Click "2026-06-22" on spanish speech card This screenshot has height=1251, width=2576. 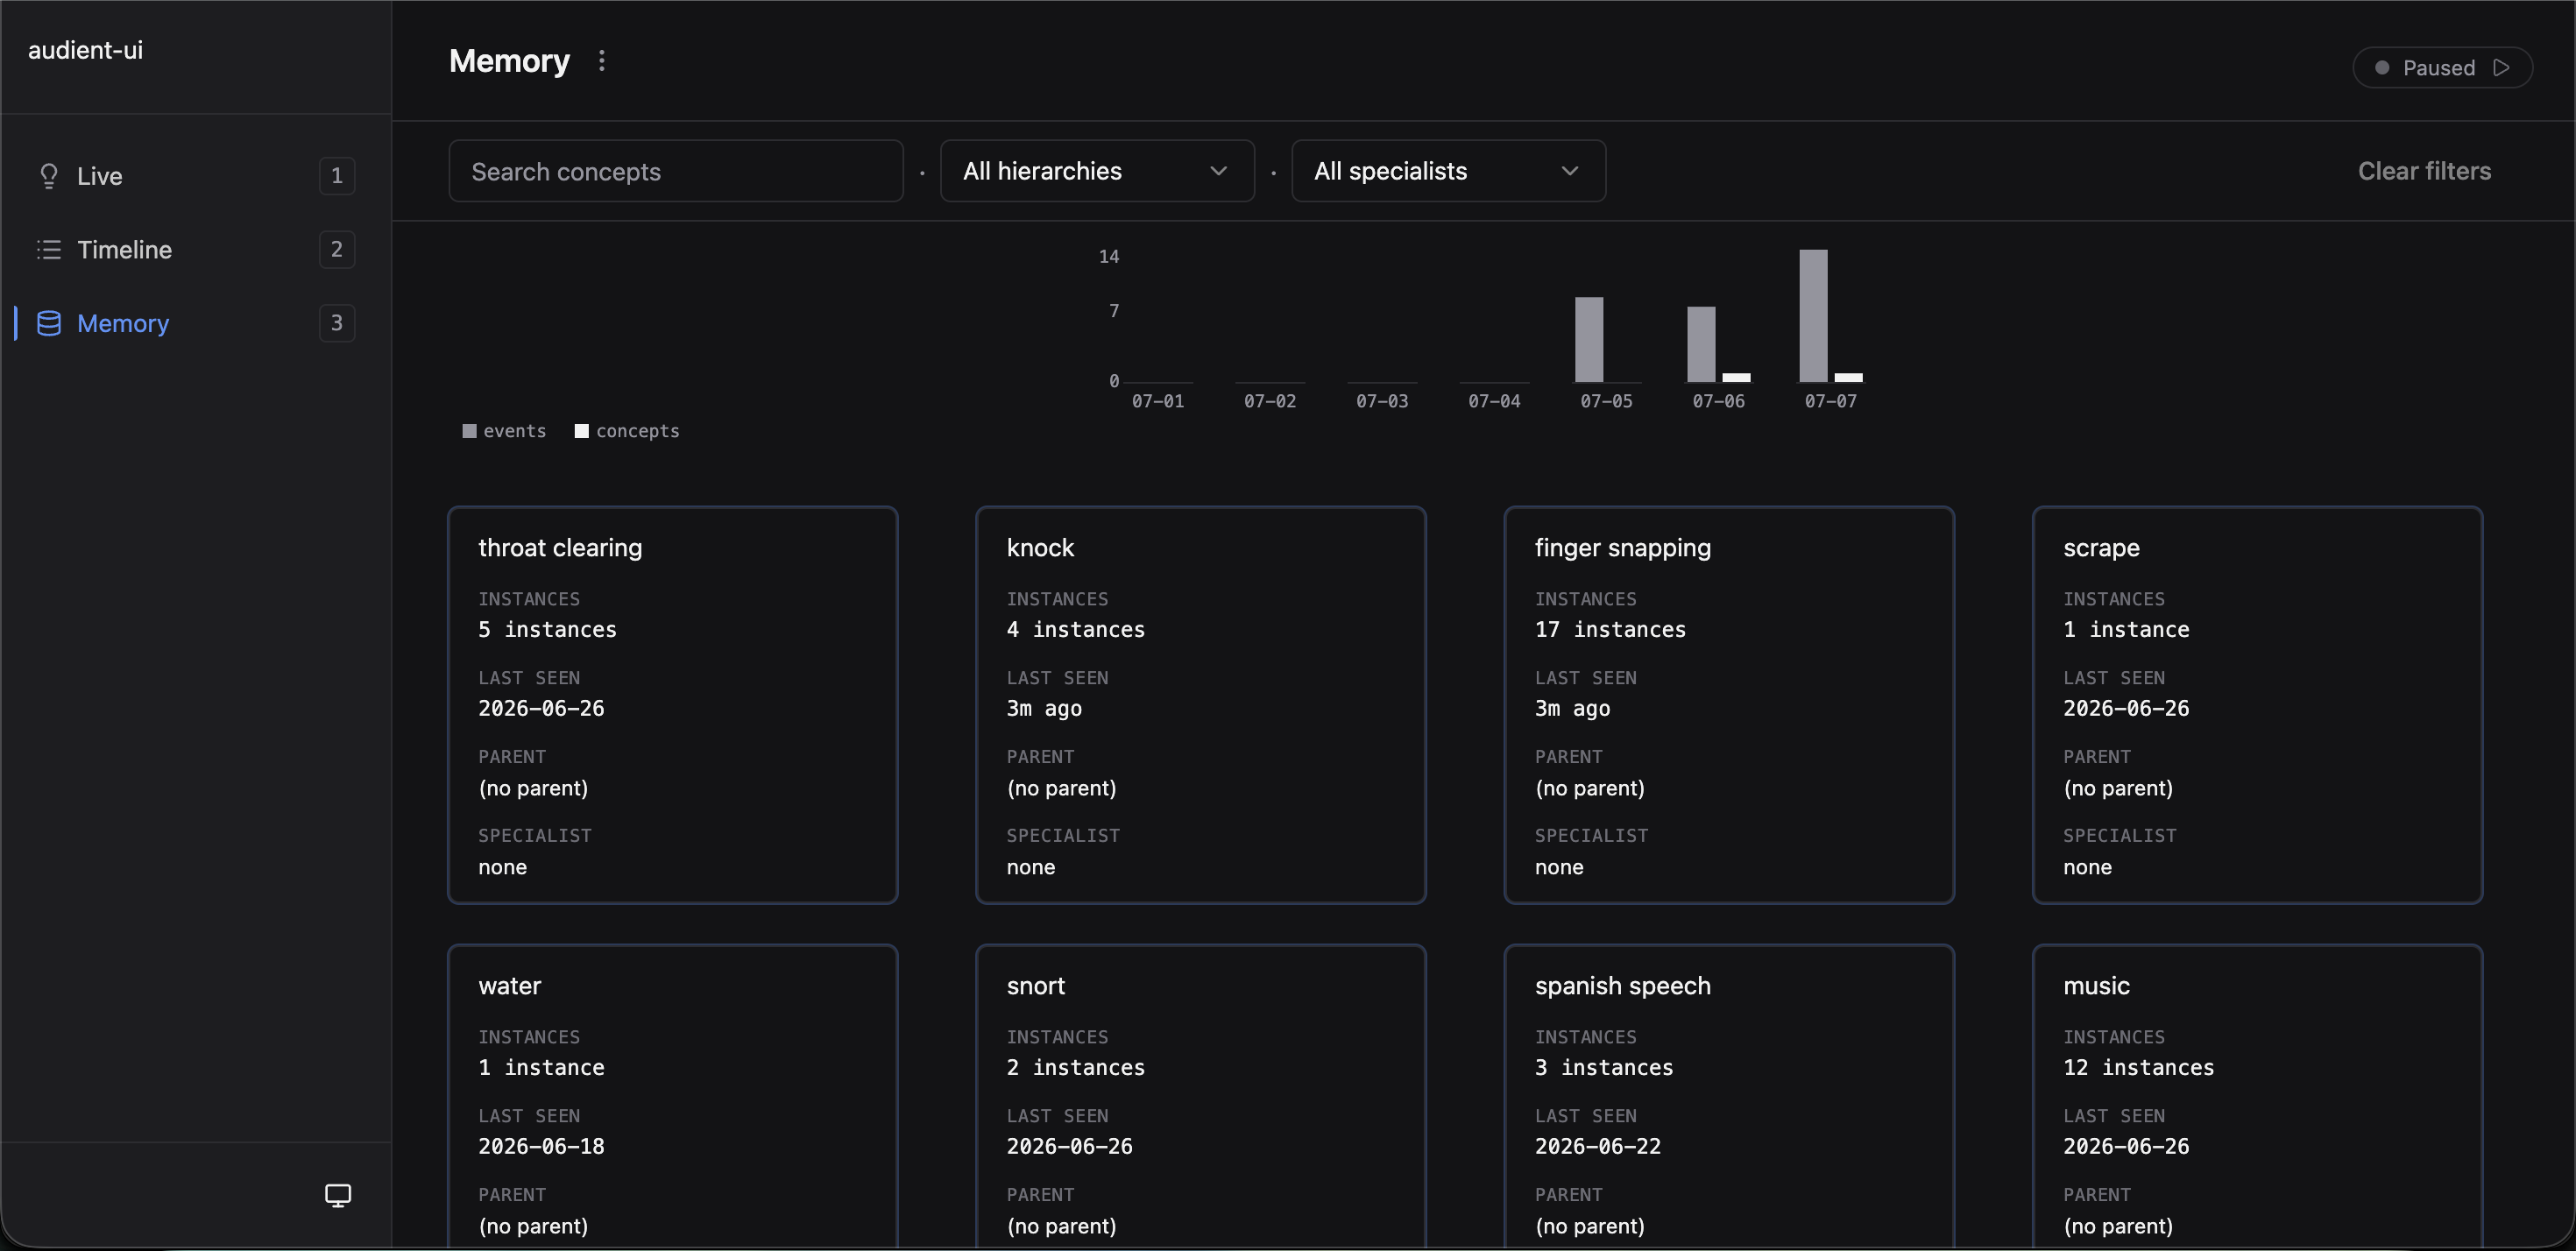pos(1597,1146)
